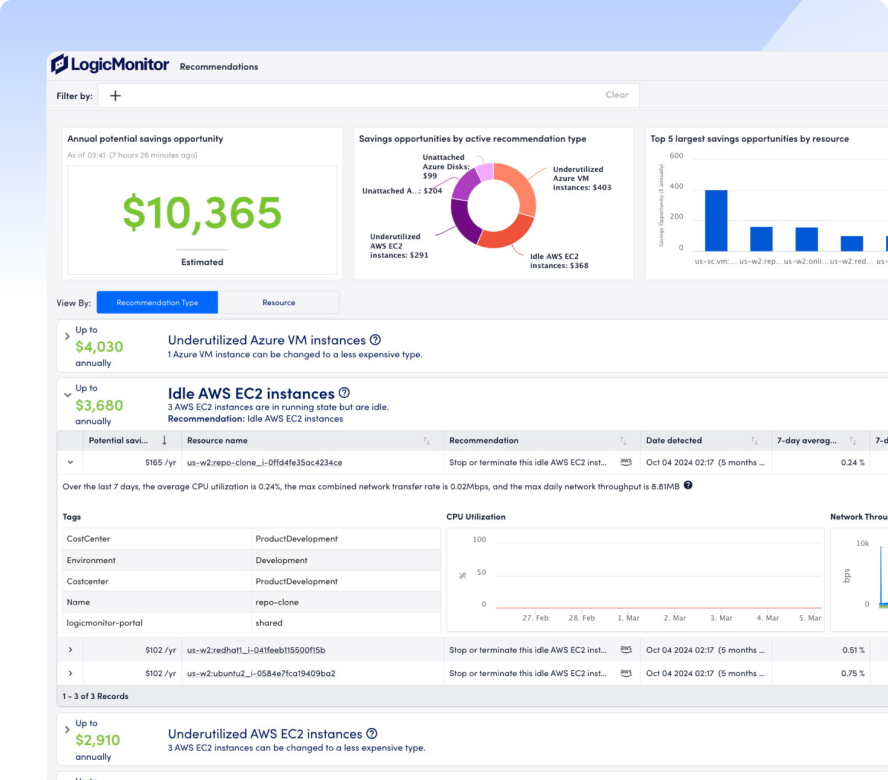Clear the applied filters

[x=617, y=95]
